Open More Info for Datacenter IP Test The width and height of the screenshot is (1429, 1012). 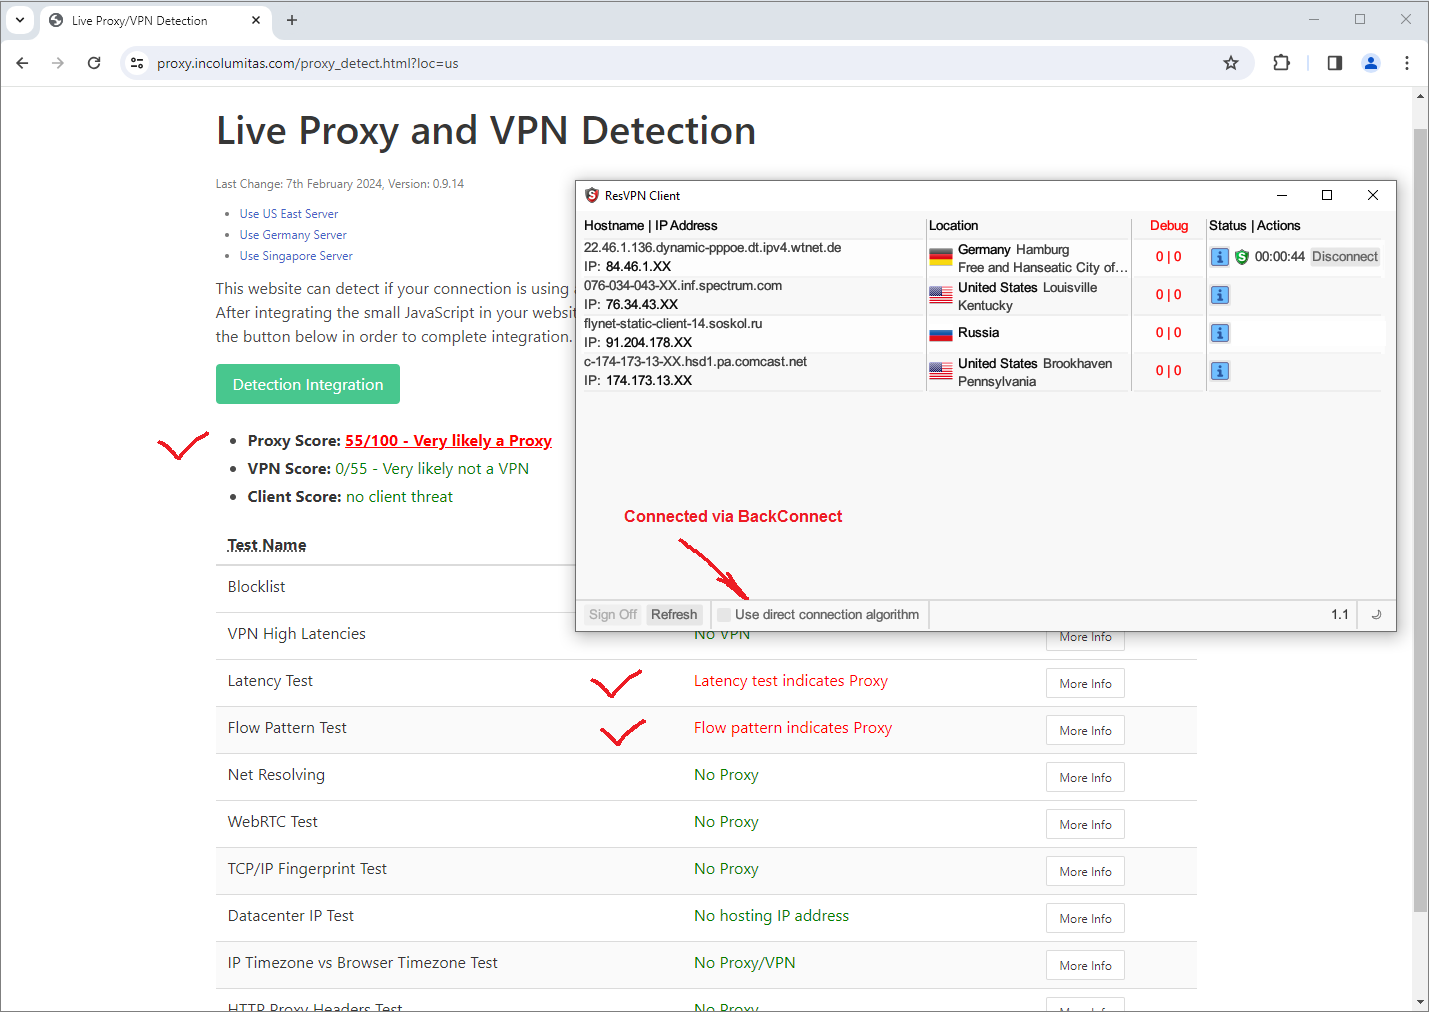point(1085,919)
